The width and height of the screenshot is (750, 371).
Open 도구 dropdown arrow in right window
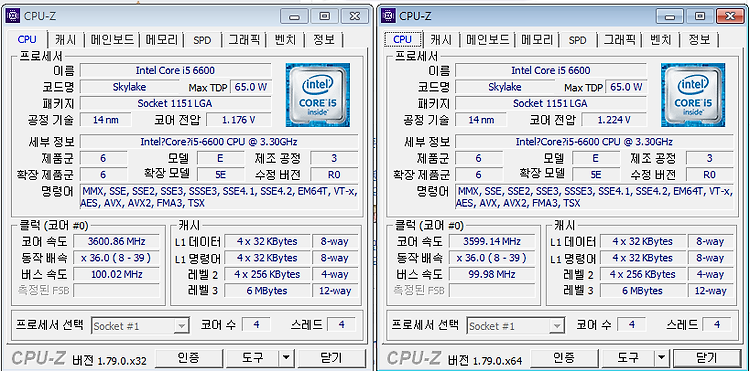661,357
